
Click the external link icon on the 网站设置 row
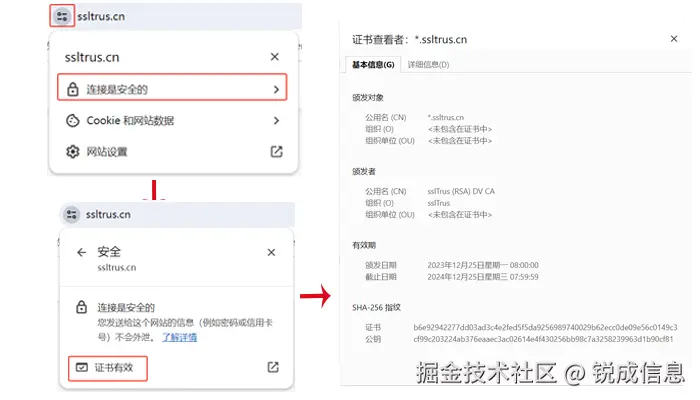tap(276, 152)
